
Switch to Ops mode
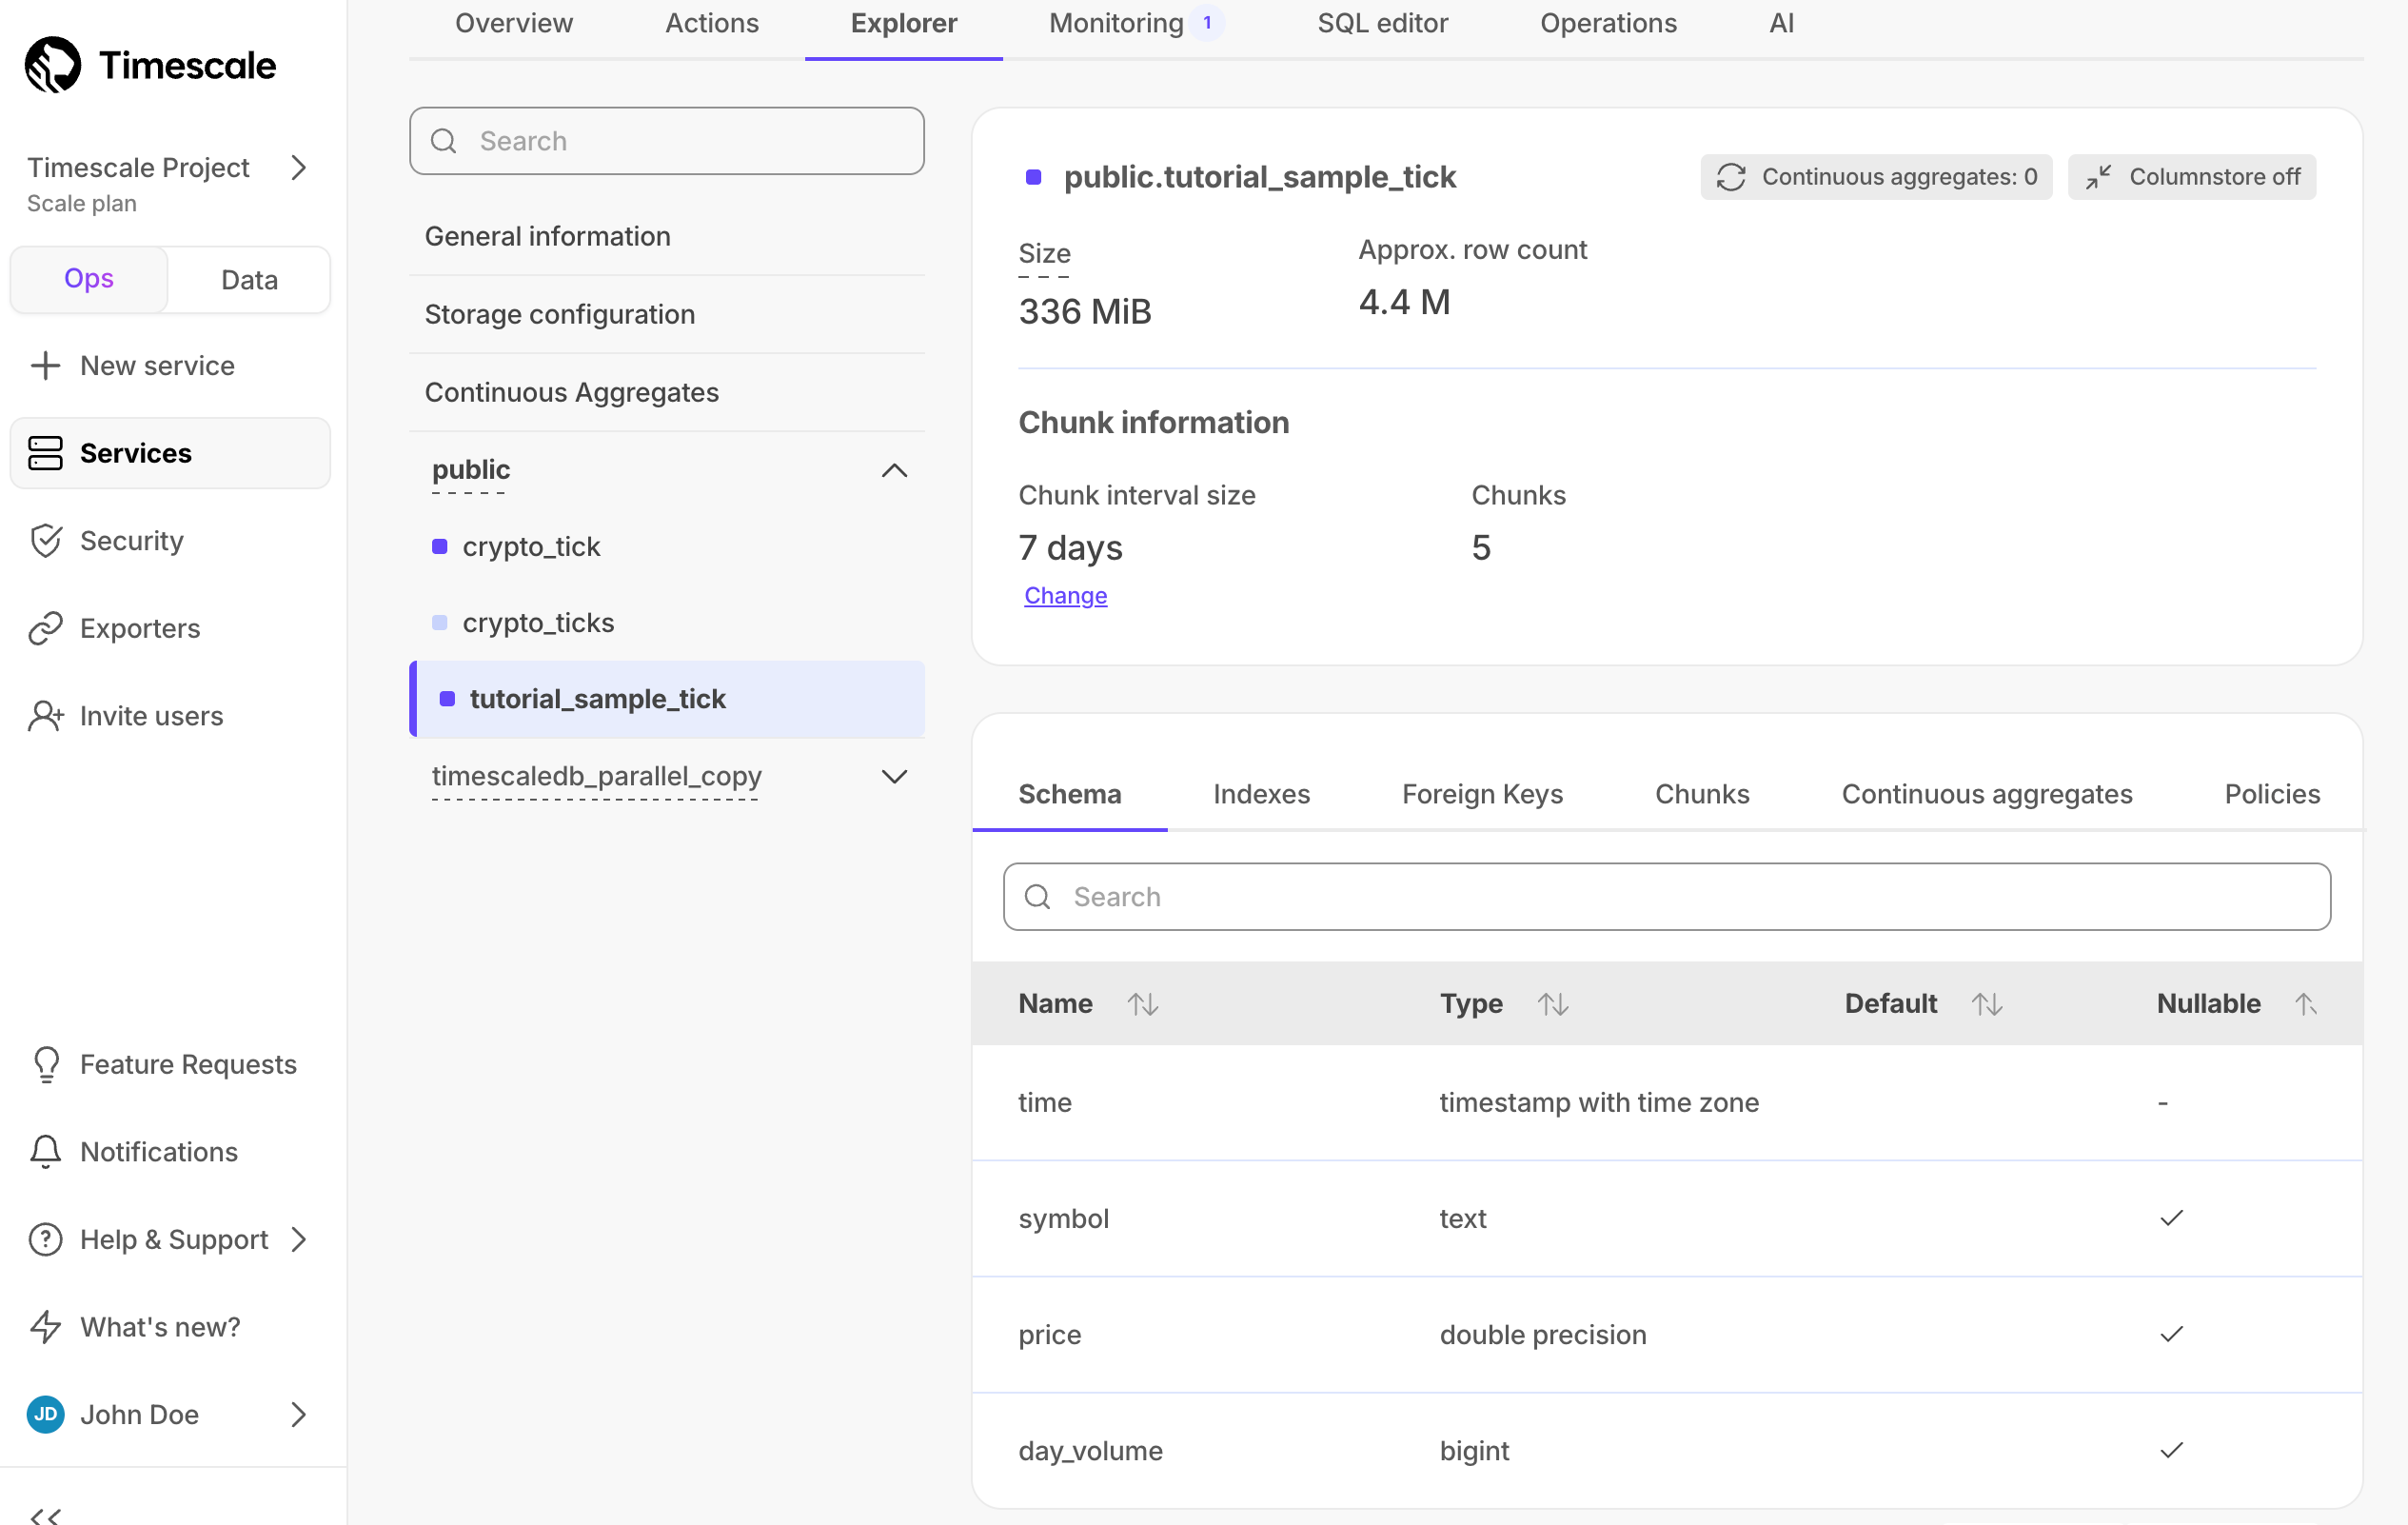[89, 279]
